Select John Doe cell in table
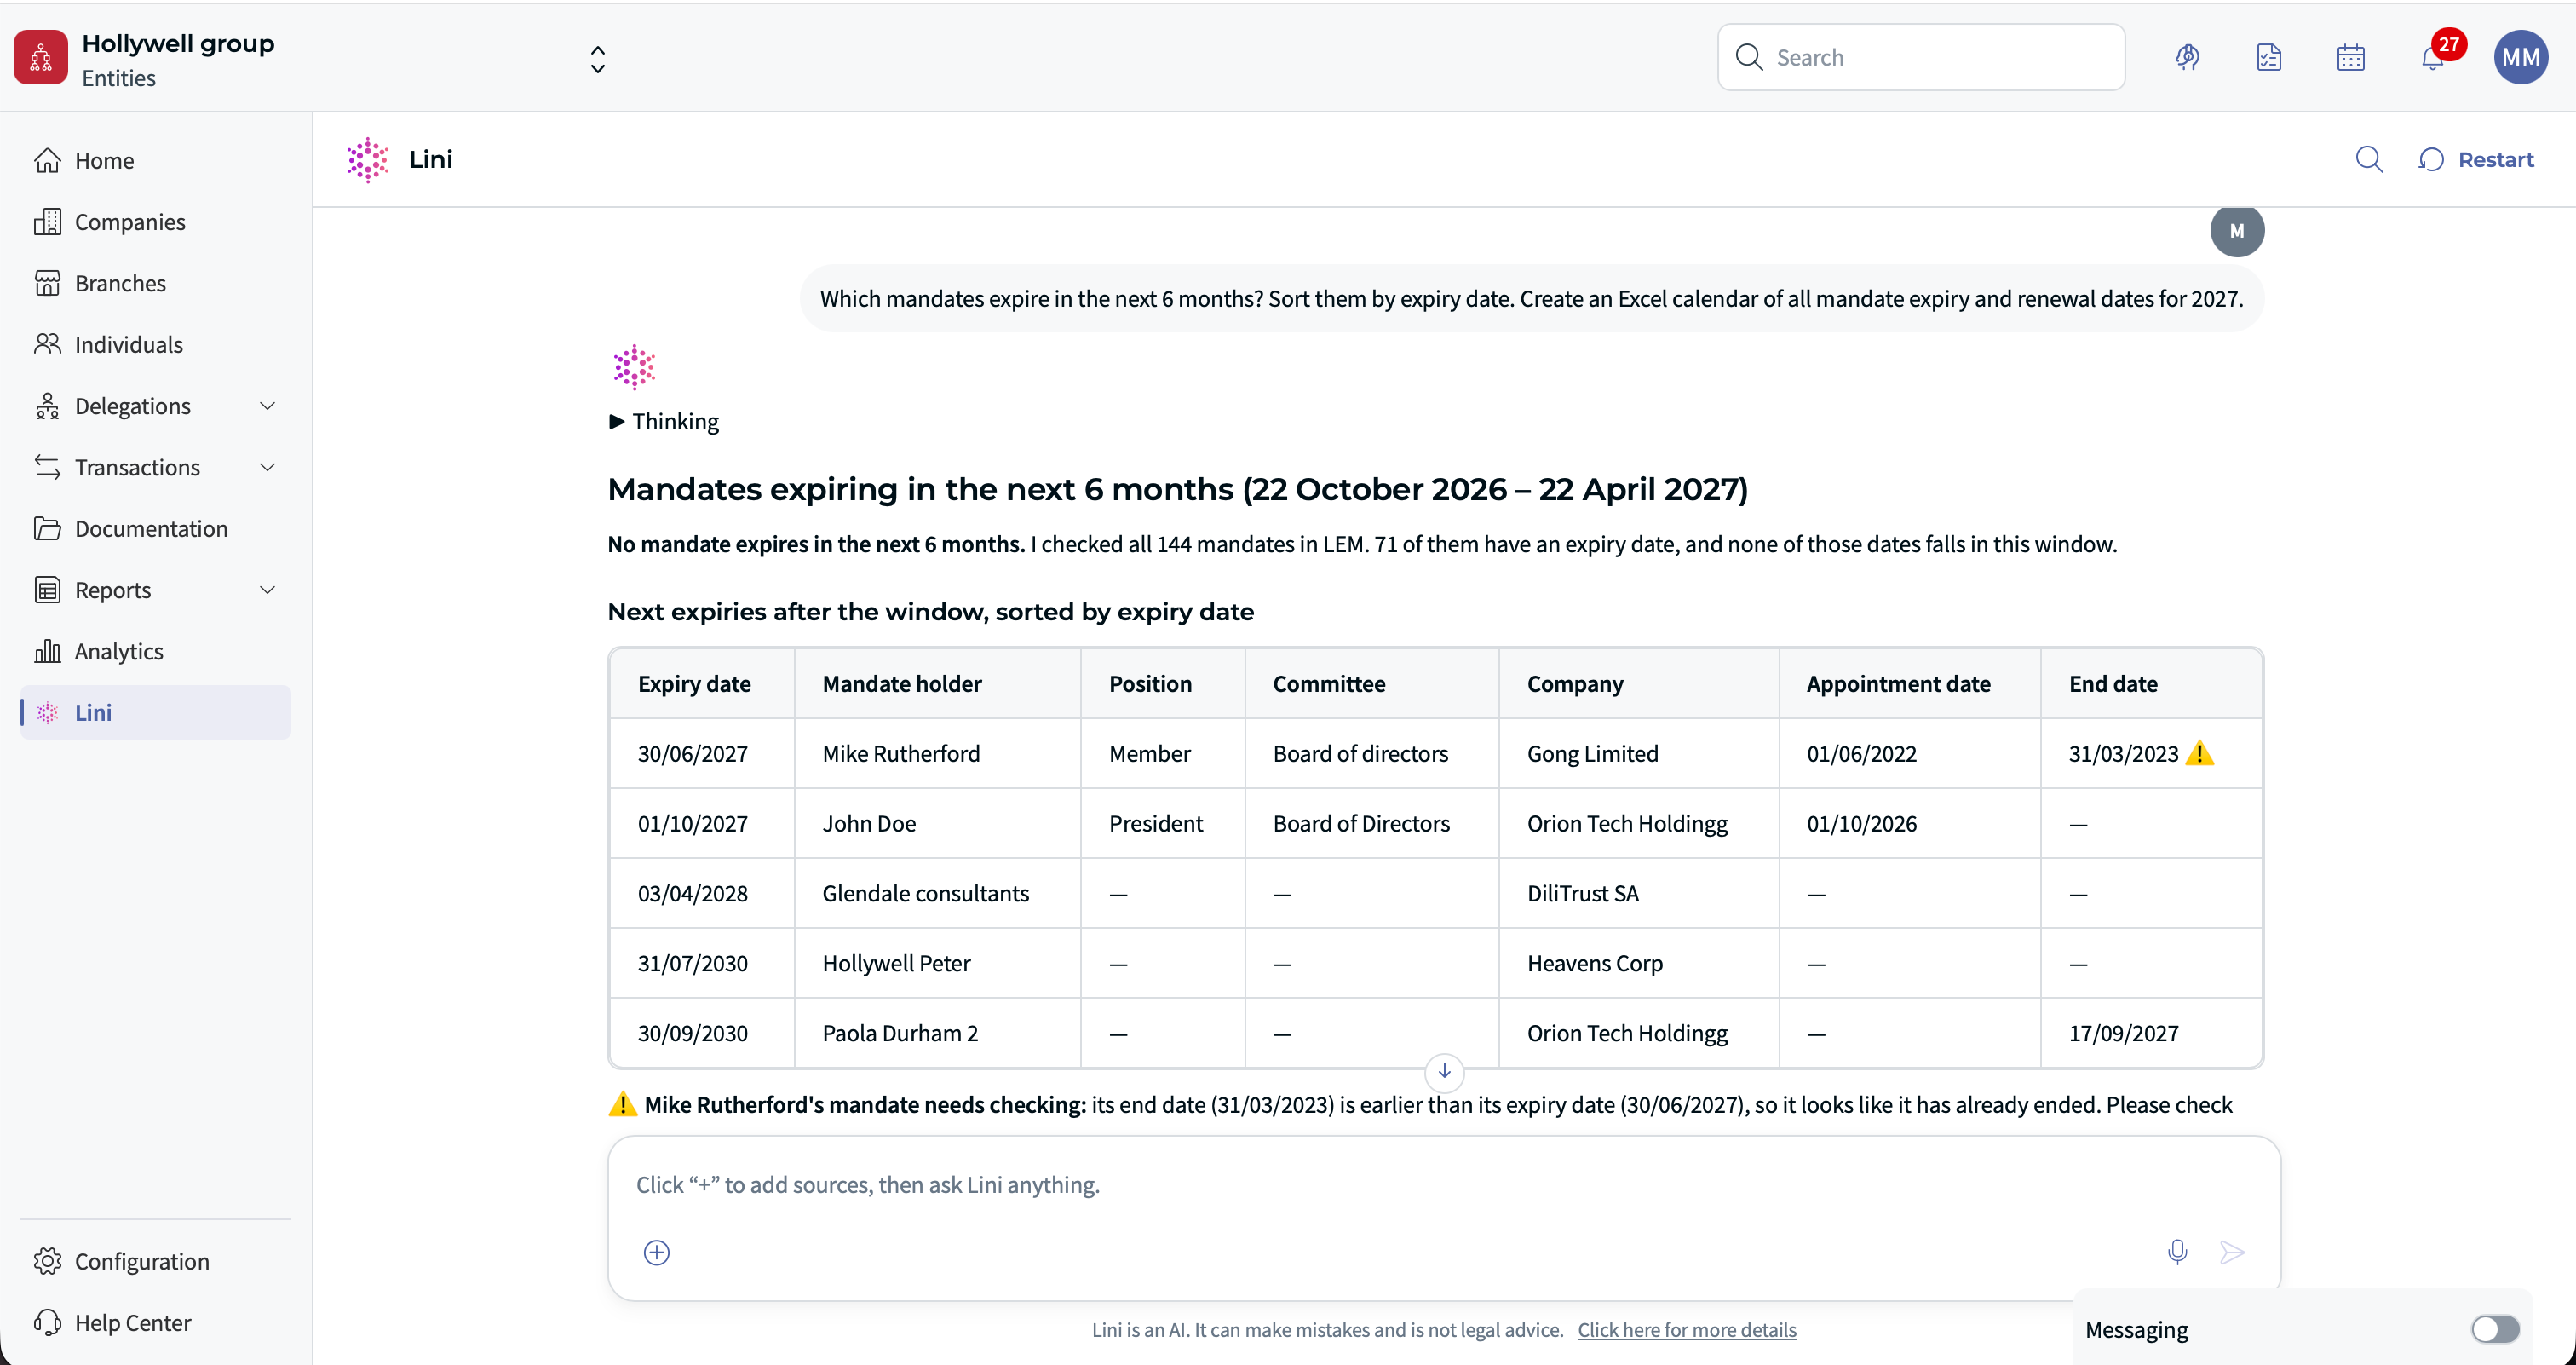Viewport: 2576px width, 1365px height. [937, 823]
